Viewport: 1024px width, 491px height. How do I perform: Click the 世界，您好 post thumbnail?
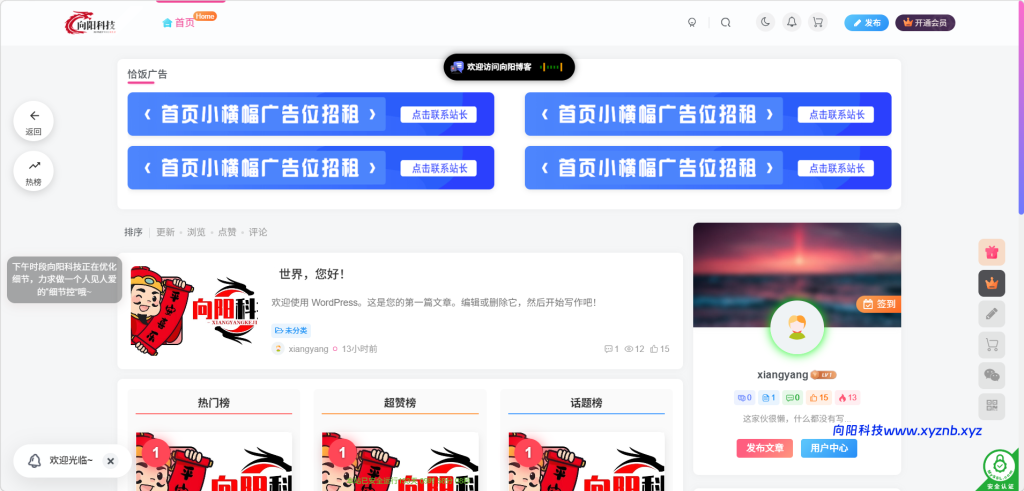coord(194,311)
